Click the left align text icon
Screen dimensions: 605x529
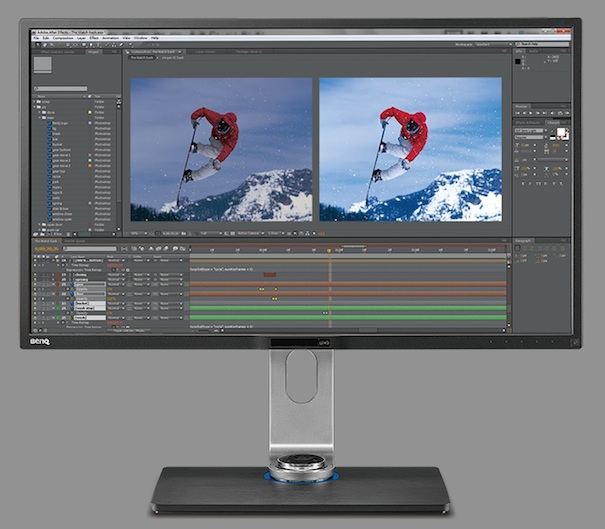(x=518, y=250)
